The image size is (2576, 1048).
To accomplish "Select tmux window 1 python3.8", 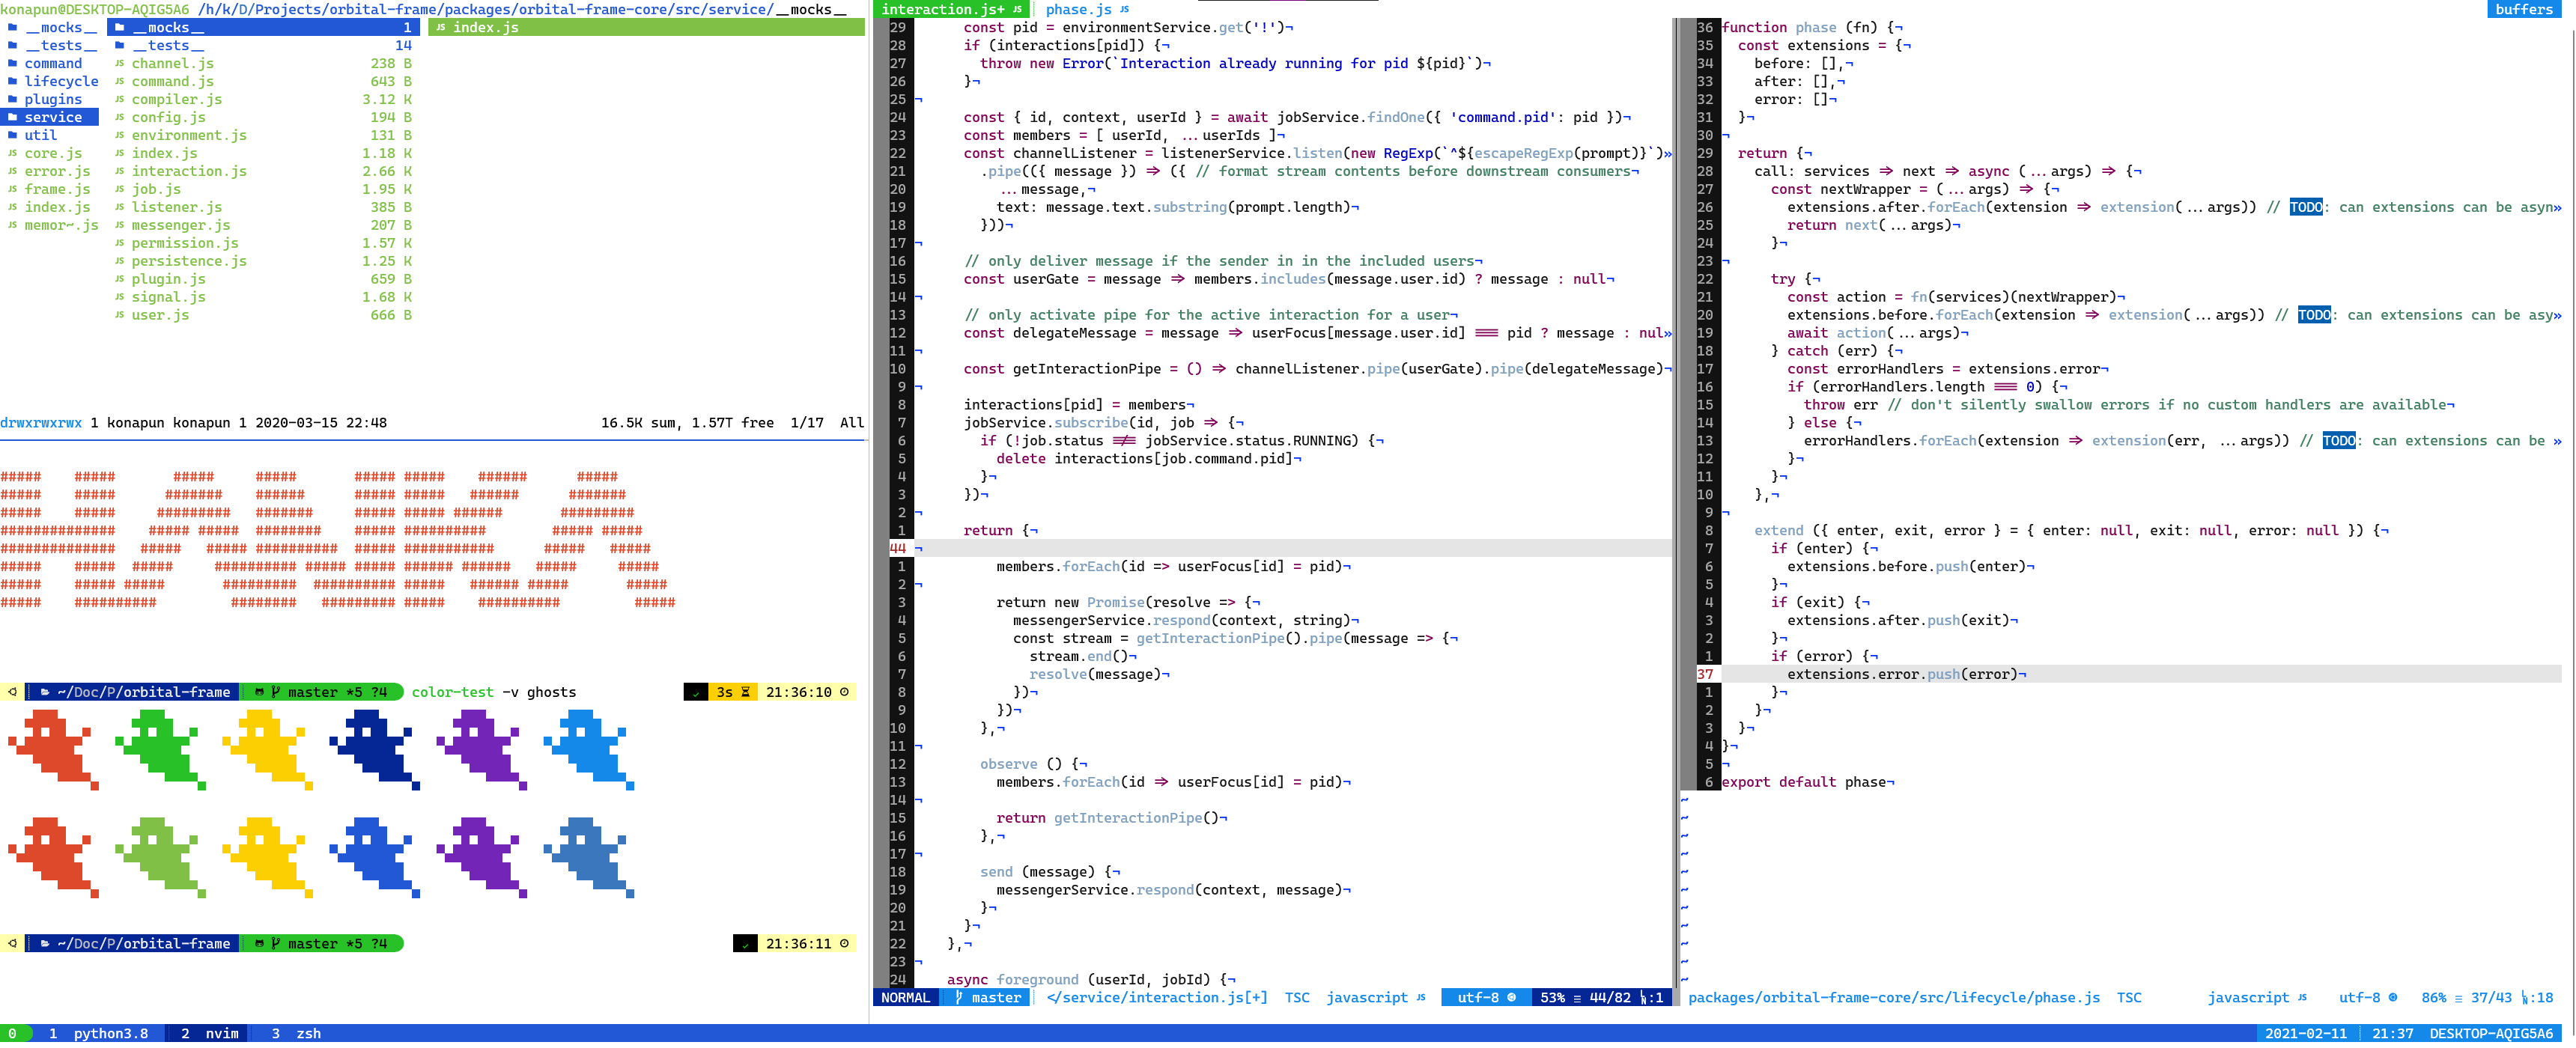I will click(99, 1034).
